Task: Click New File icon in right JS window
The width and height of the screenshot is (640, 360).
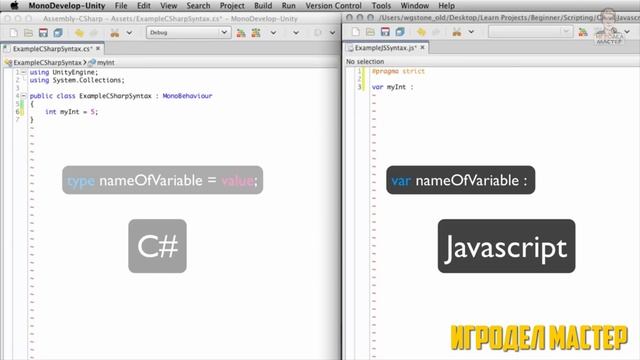Action: [x=356, y=32]
